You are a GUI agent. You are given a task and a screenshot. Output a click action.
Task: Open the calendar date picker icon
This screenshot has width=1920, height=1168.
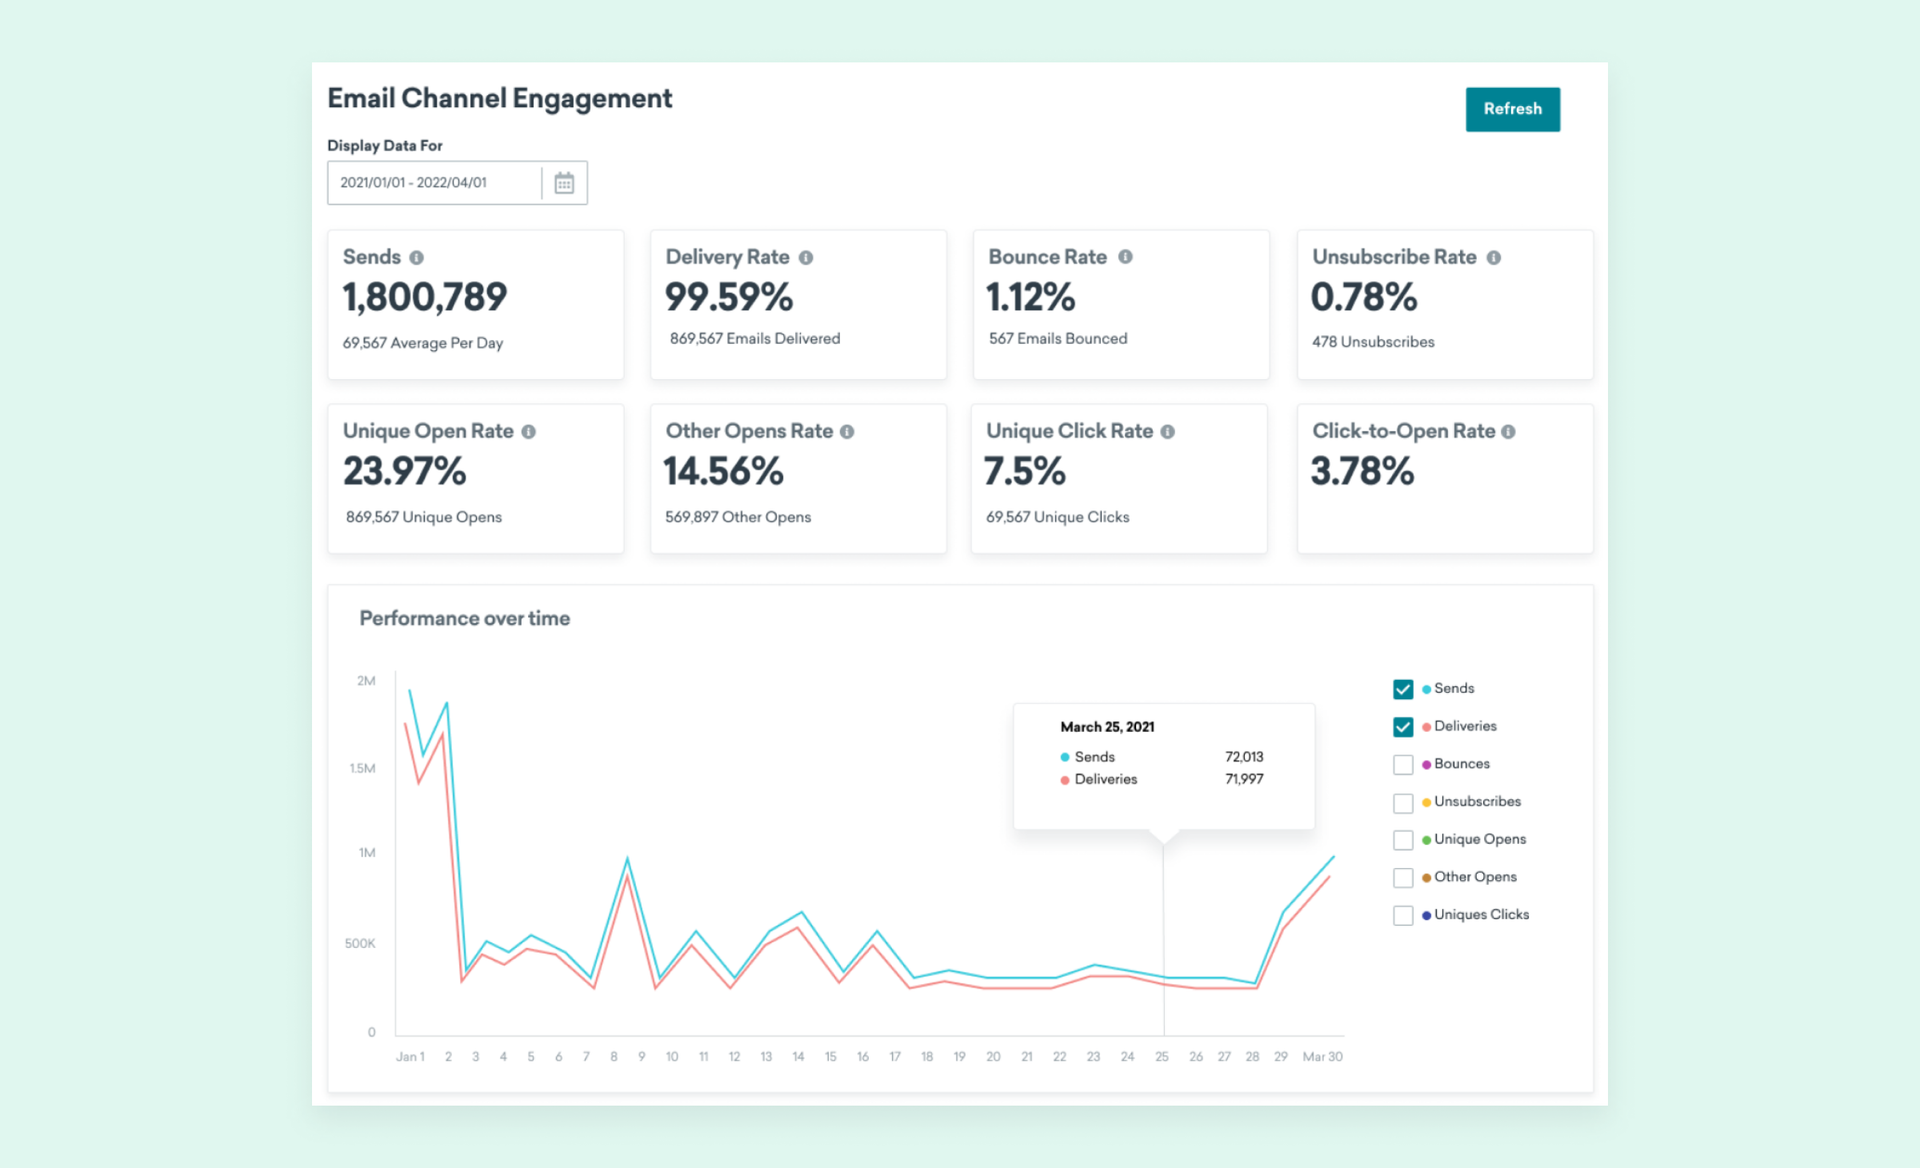564,183
